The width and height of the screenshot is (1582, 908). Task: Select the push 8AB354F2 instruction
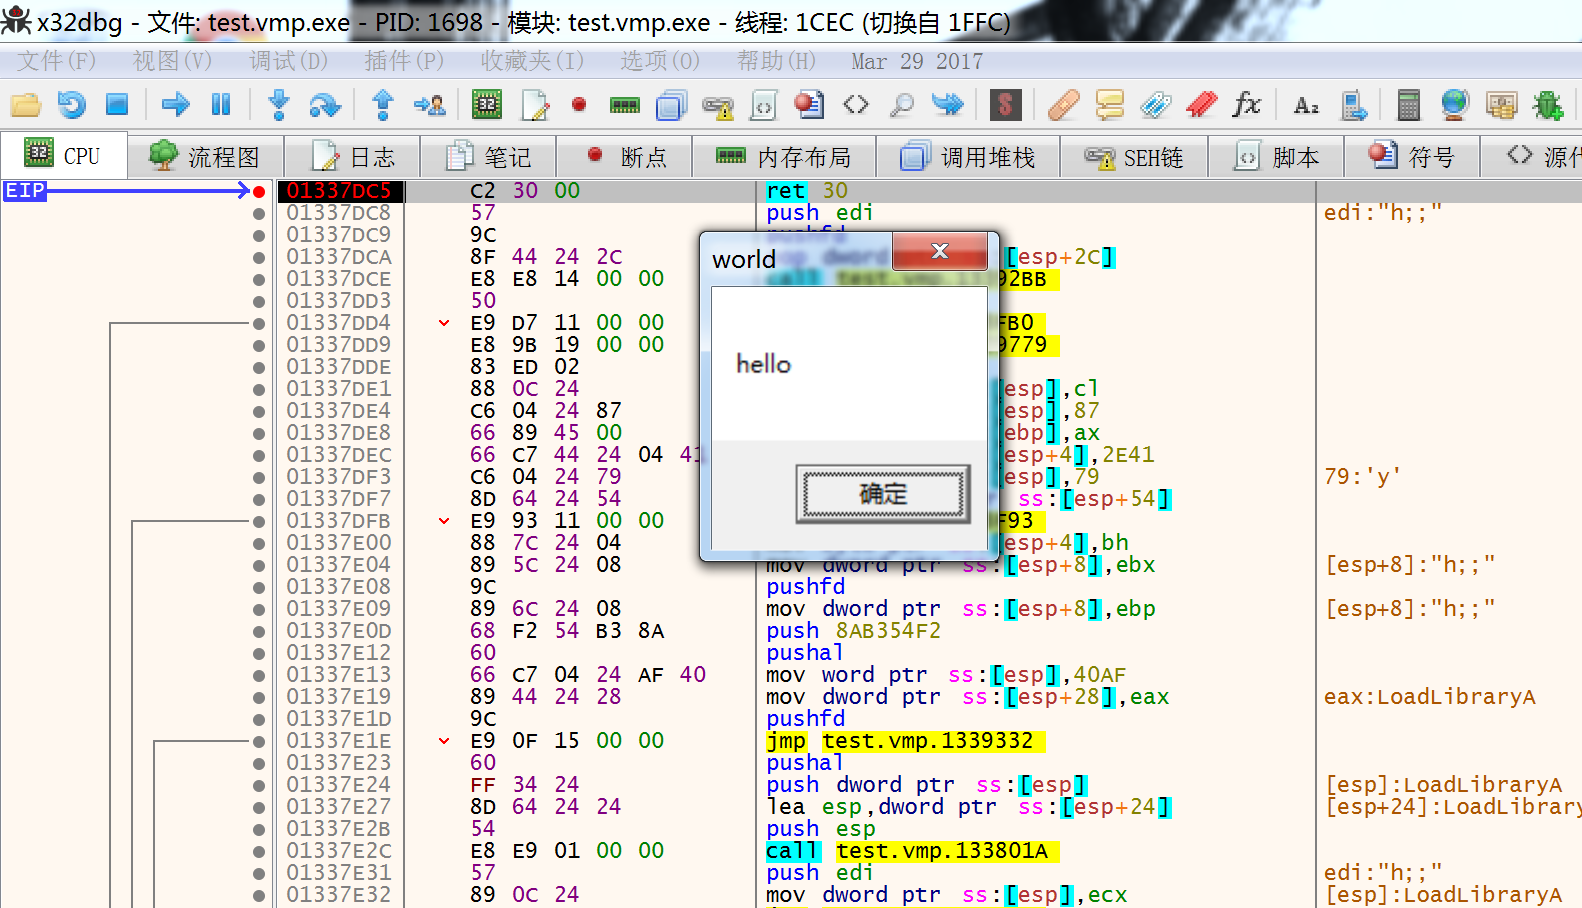point(854,631)
